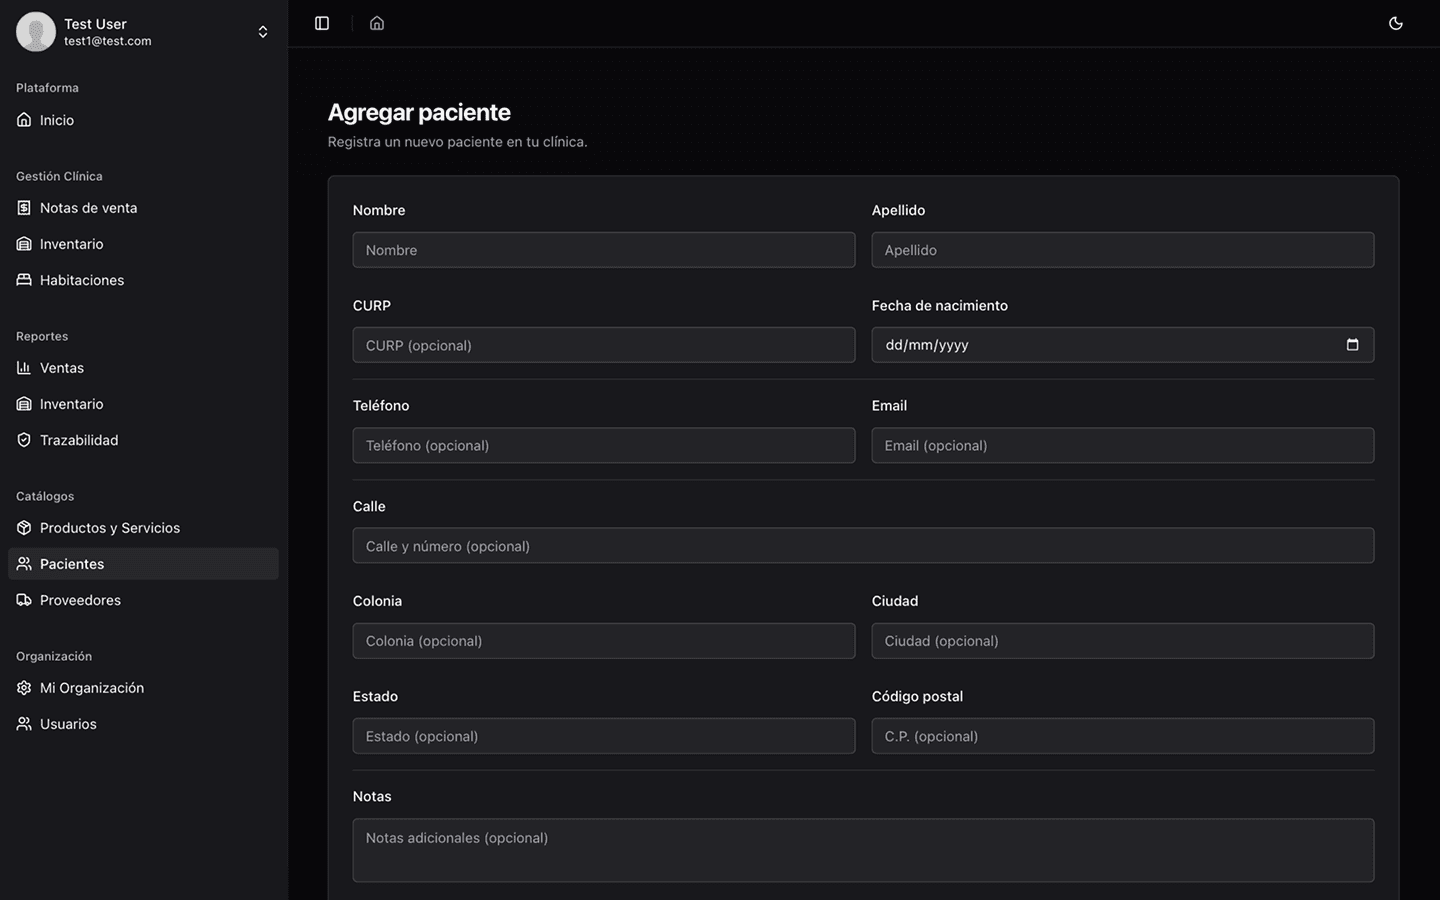Click the Notas adicionales text area
1440x900 pixels.
(863, 850)
